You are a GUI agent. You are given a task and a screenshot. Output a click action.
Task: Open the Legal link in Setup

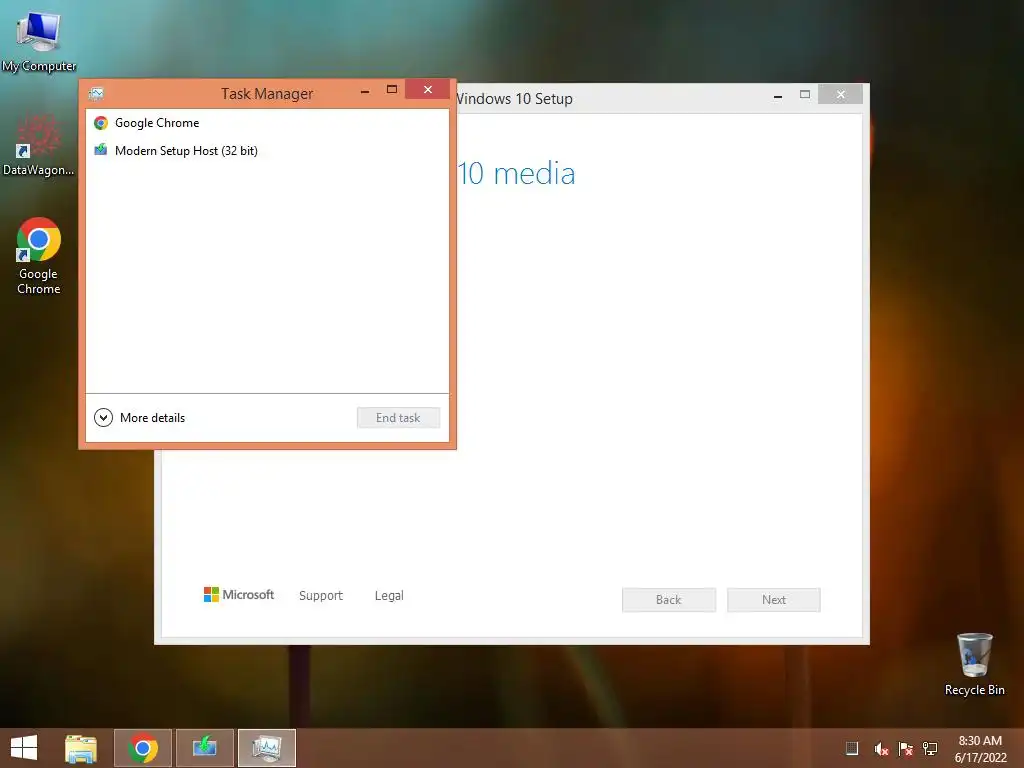[x=389, y=596]
